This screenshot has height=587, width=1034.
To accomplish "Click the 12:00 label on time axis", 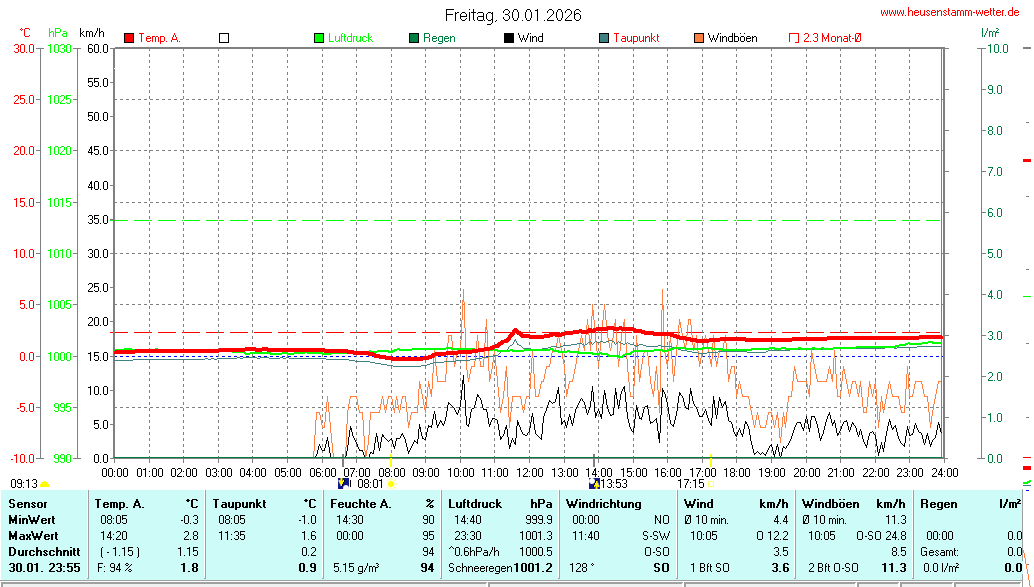I will tap(529, 472).
